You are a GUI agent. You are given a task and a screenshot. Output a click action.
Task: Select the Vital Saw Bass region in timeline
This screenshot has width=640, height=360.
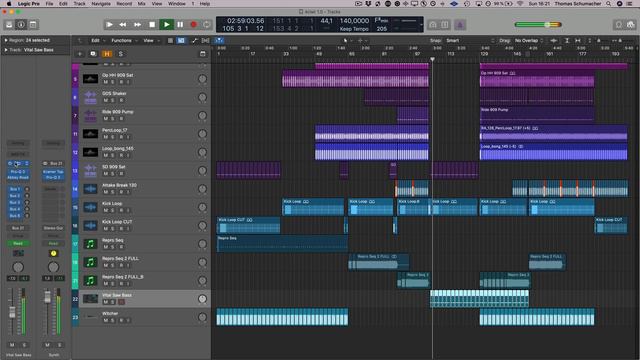[x=480, y=299]
